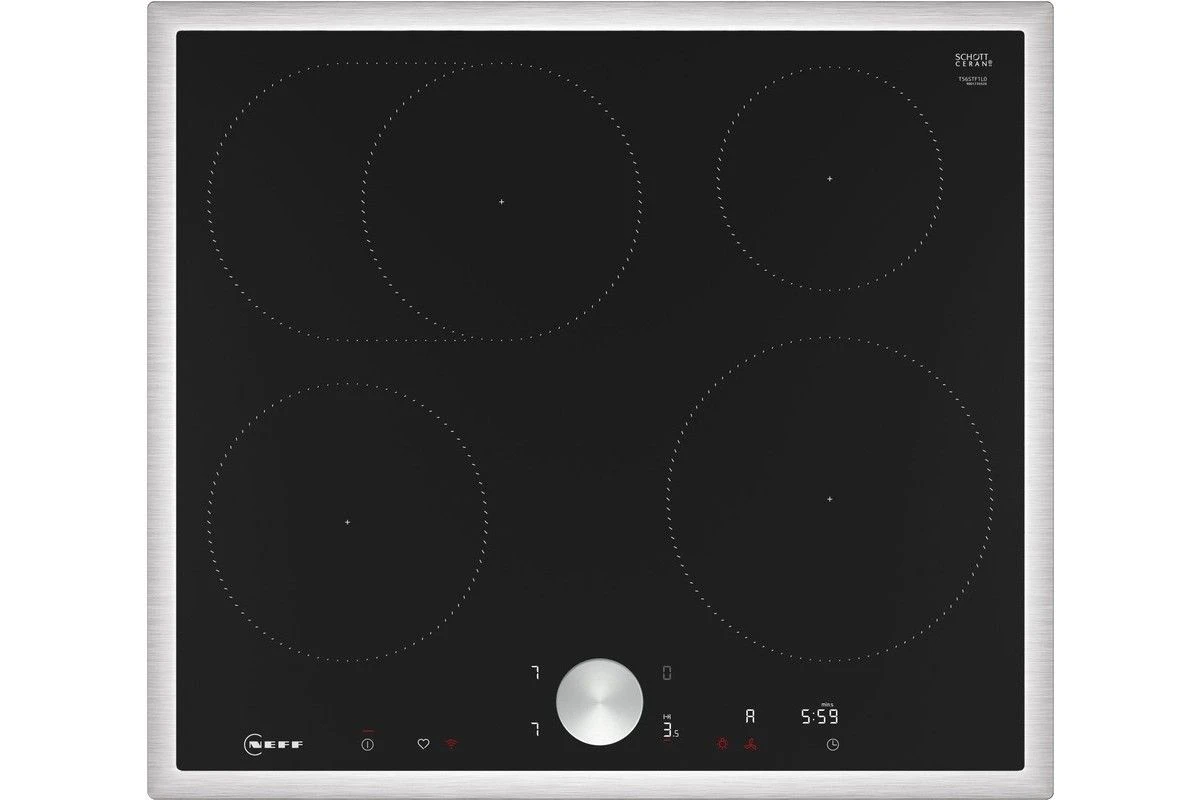This screenshot has height=800, width=1200.
Task: Click the center of the top-right cooking zone
Action: [x=829, y=178]
